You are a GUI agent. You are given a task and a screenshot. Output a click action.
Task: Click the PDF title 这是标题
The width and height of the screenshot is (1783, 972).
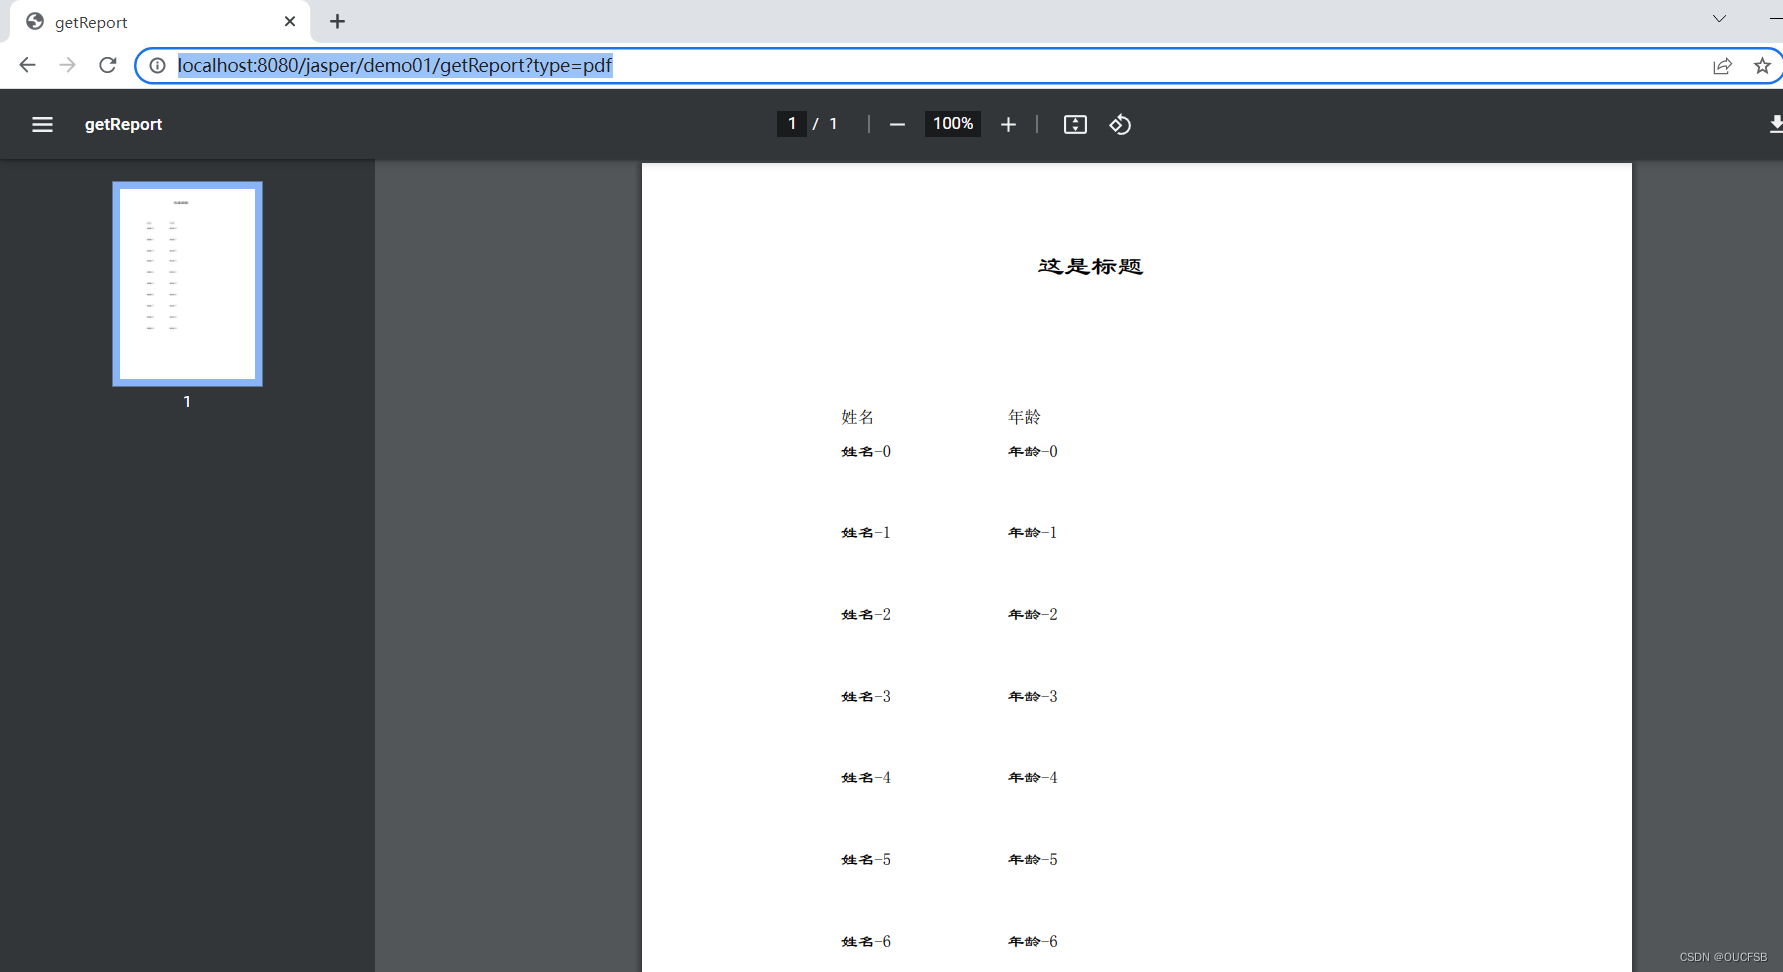click(x=1090, y=266)
